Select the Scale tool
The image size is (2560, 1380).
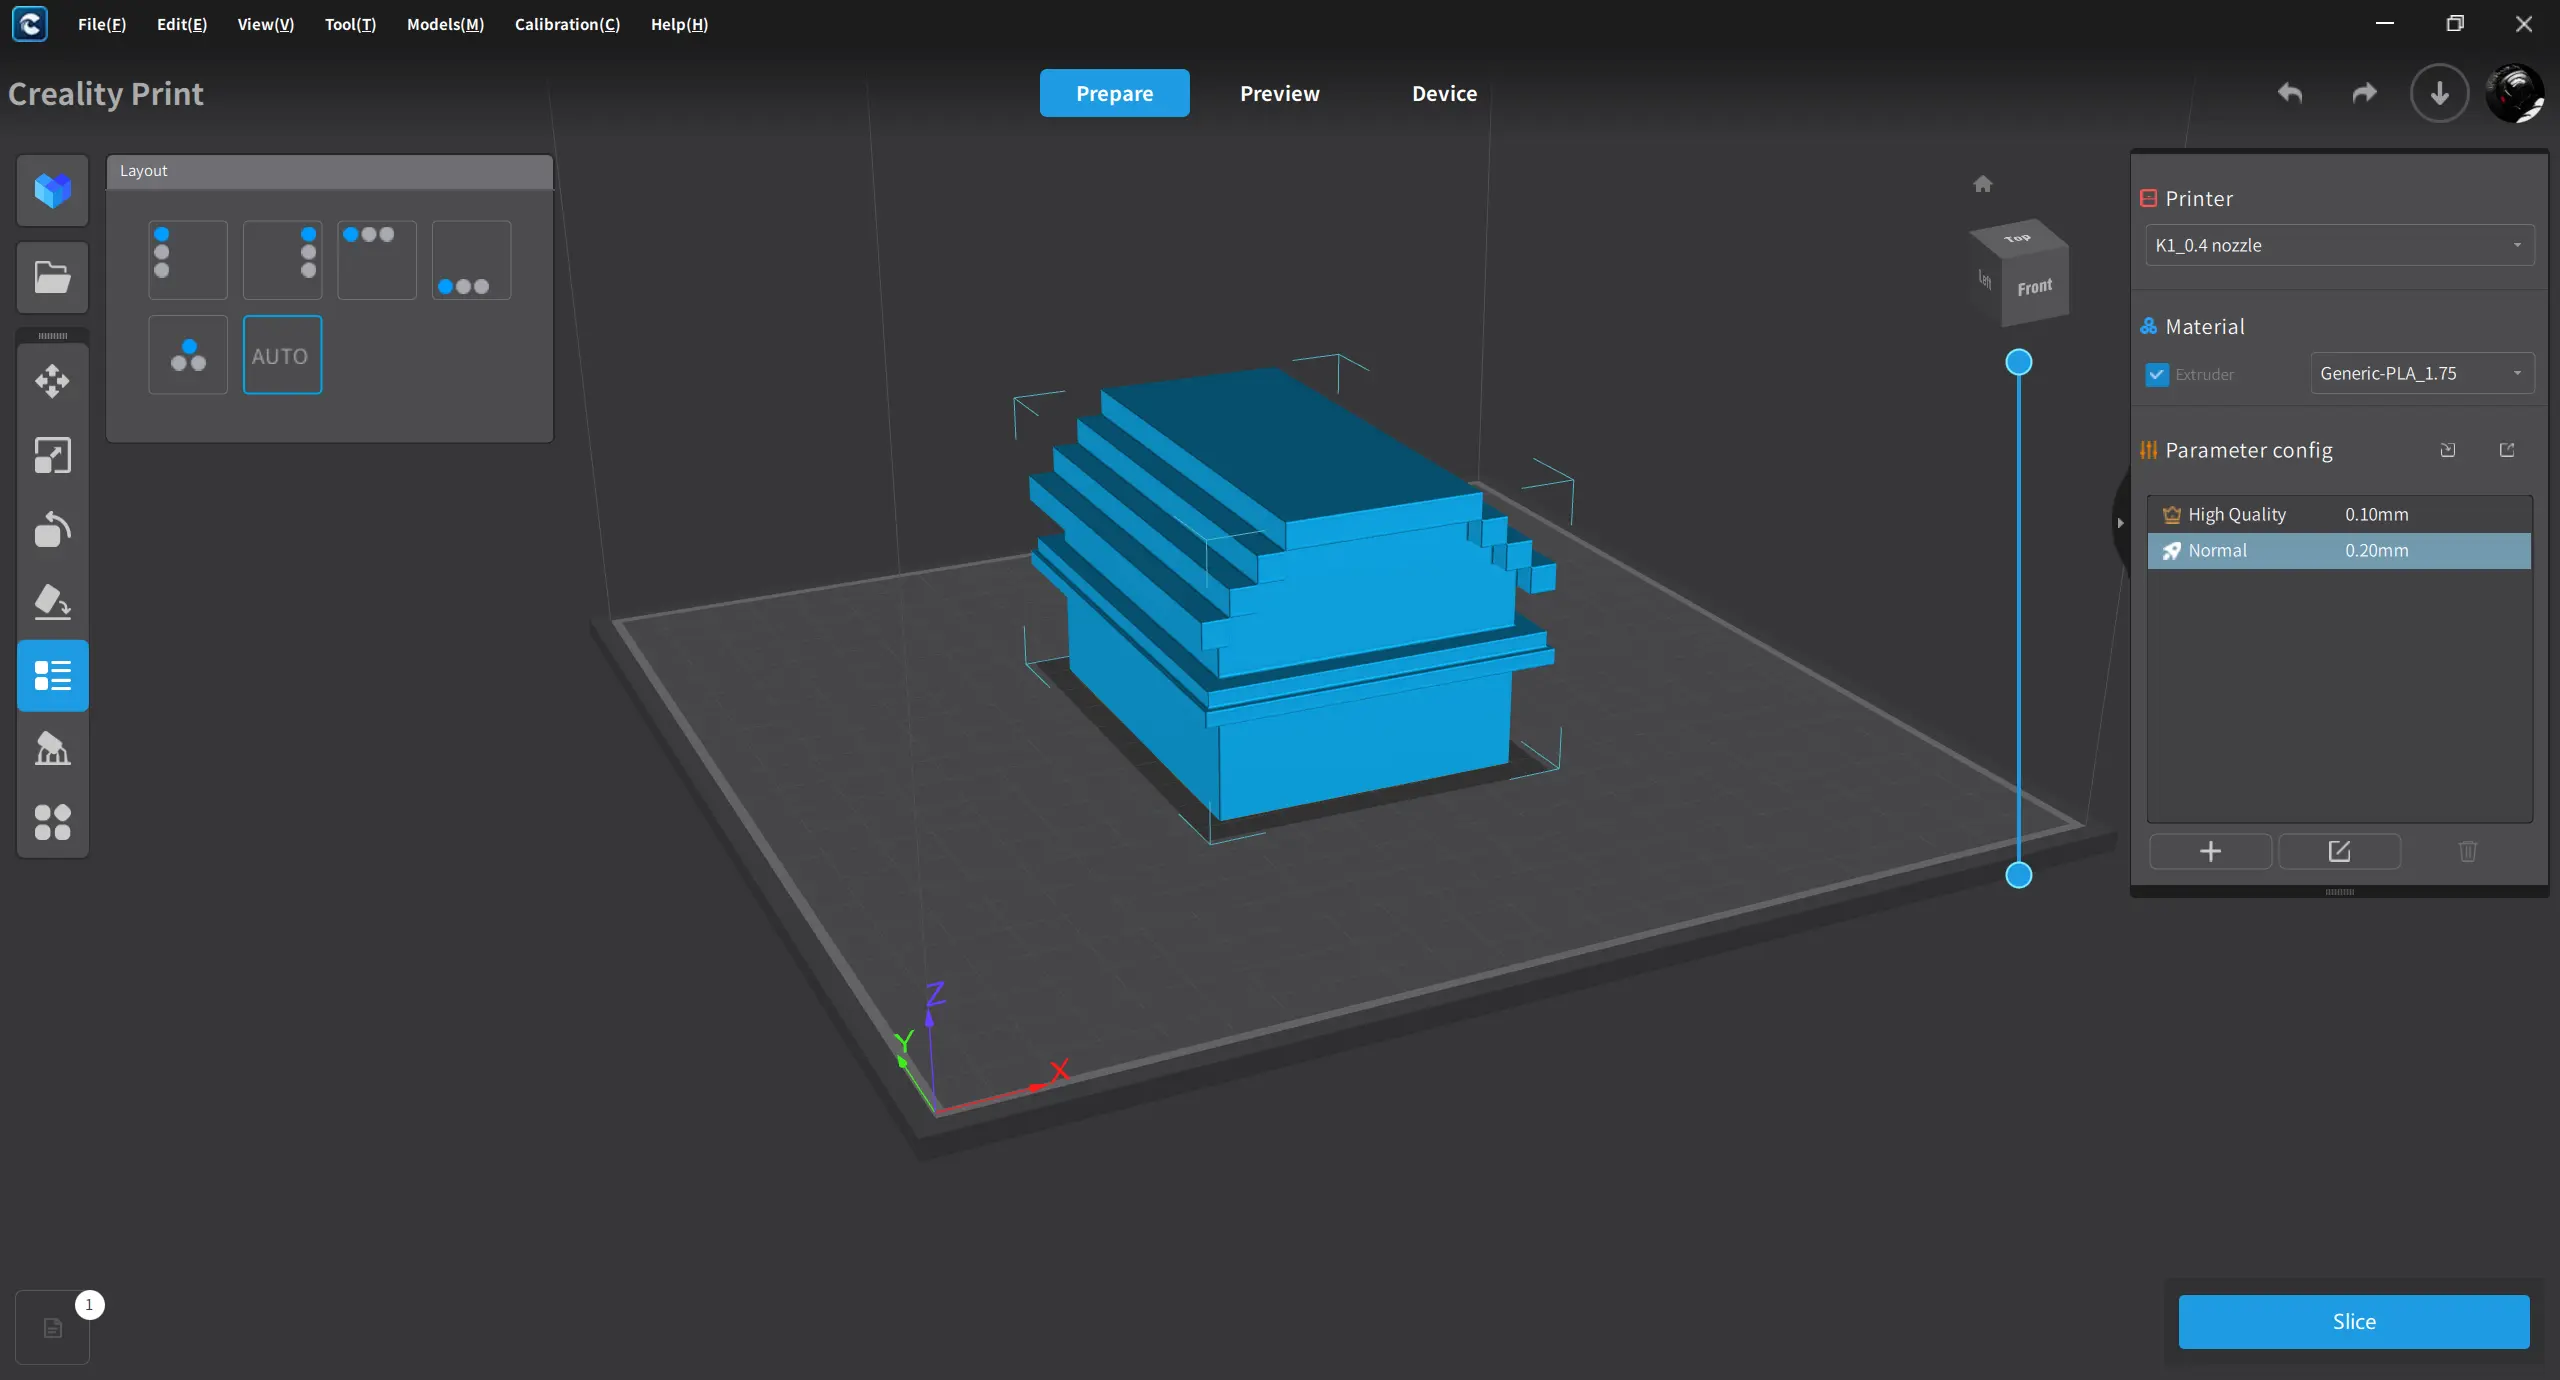click(x=53, y=456)
